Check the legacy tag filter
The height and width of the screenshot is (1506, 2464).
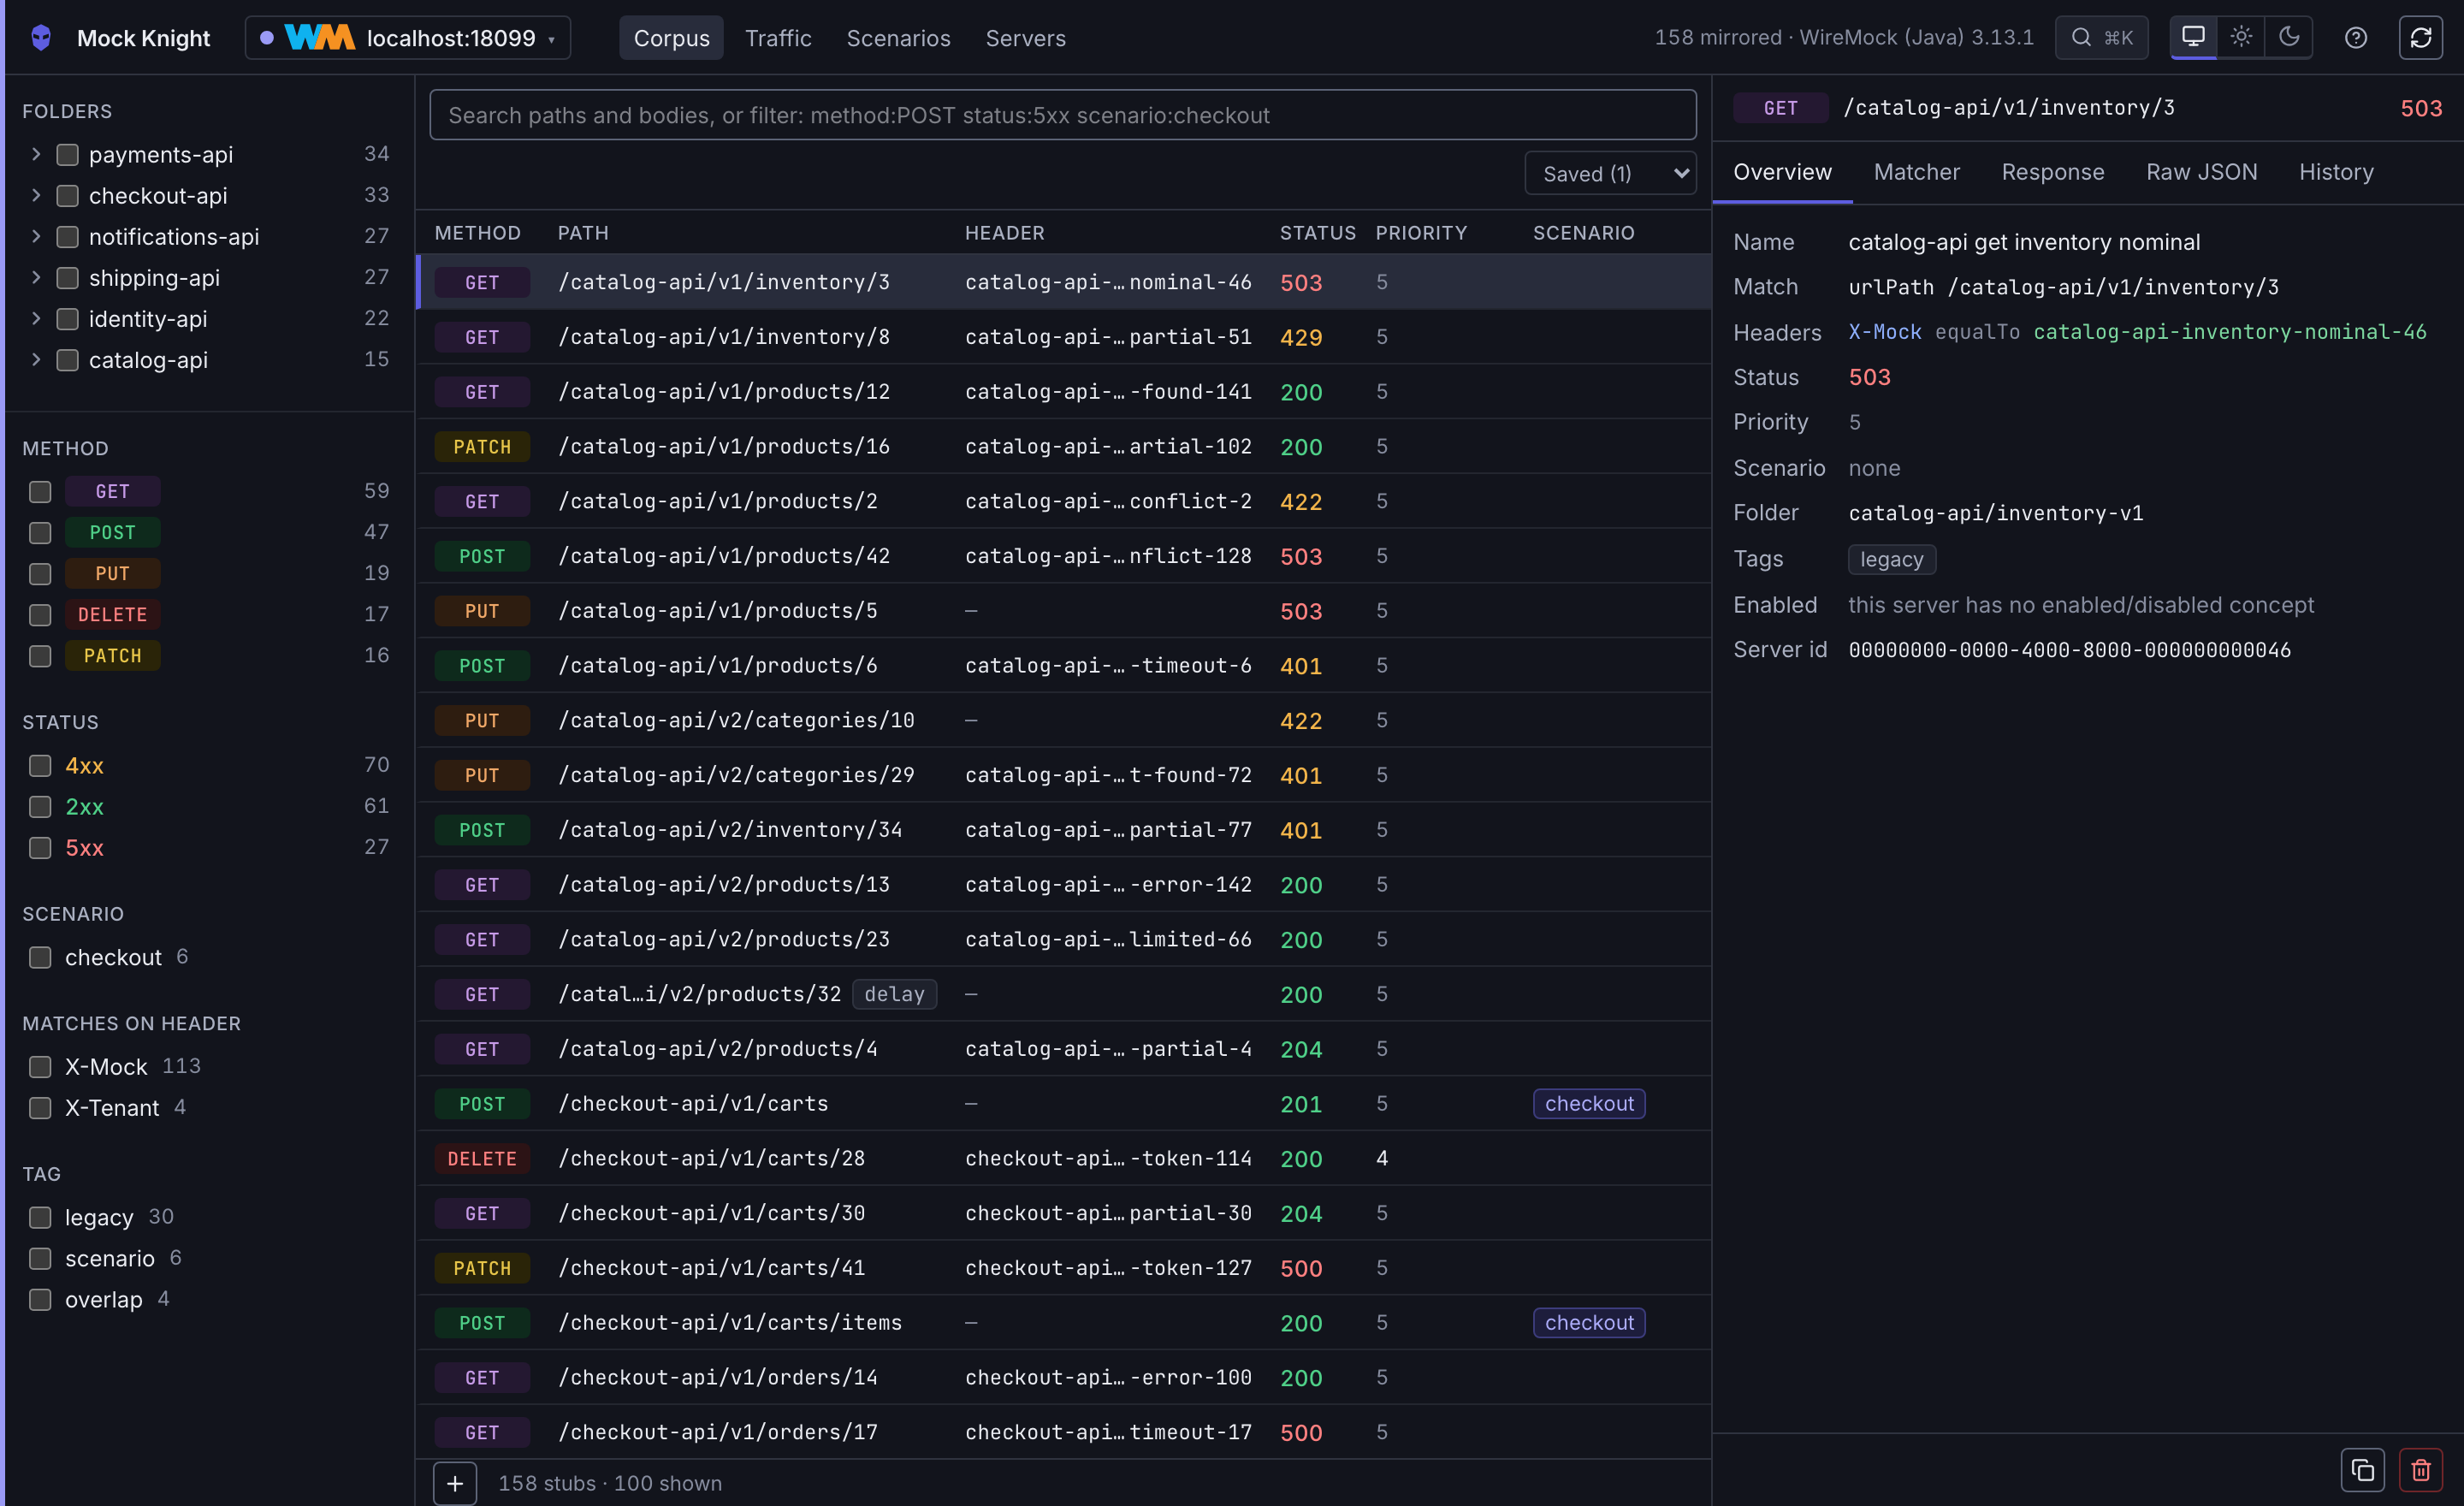pos(40,1218)
